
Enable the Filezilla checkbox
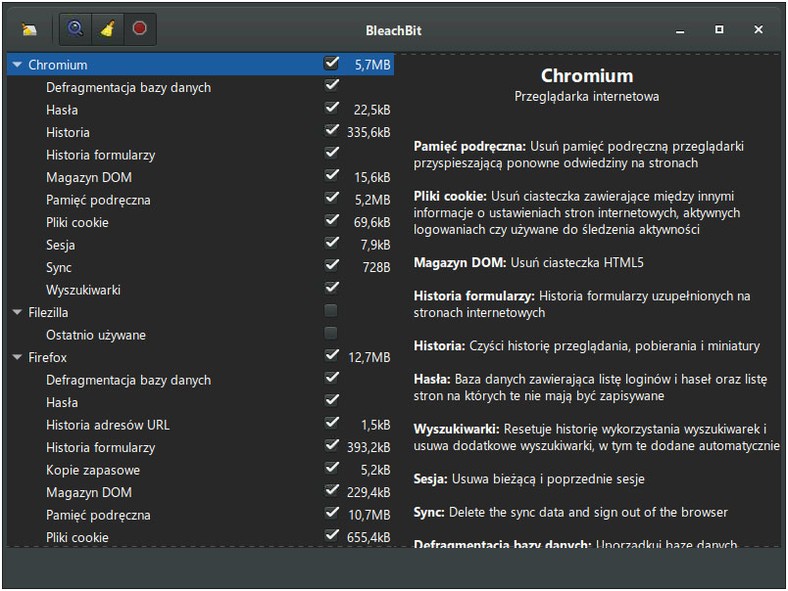pos(331,312)
